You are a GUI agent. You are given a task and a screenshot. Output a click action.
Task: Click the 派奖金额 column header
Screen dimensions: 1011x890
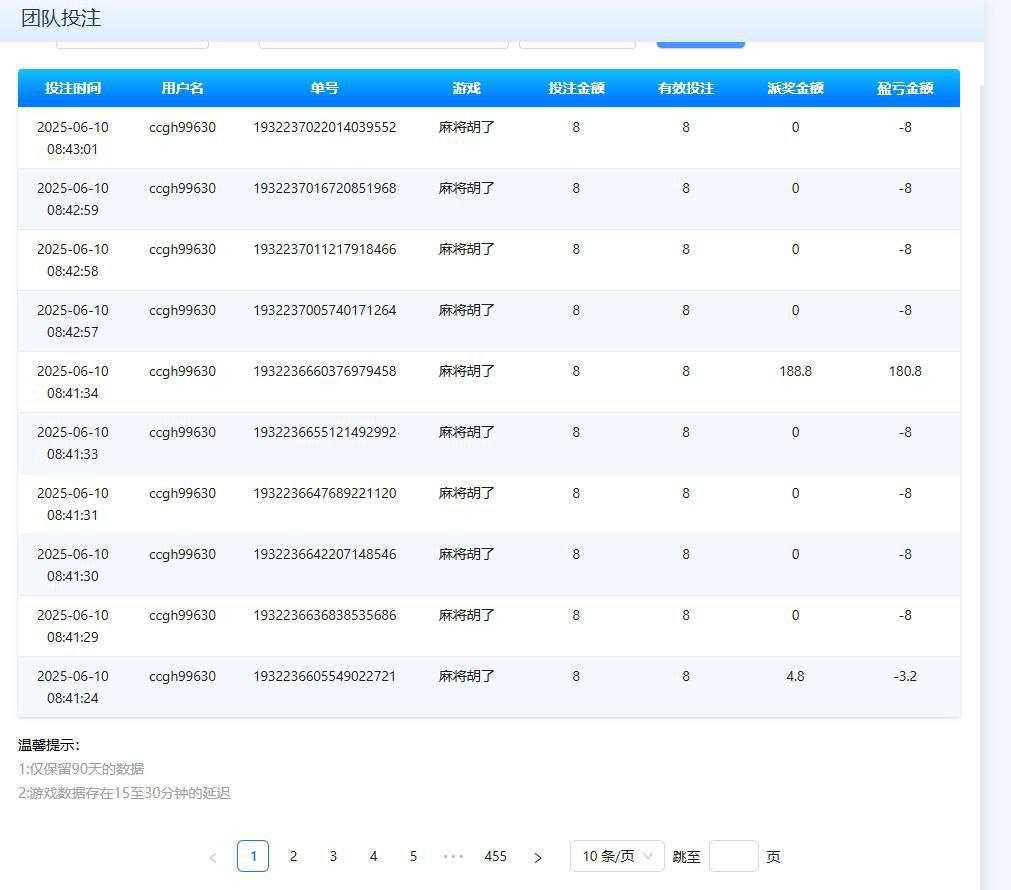795,88
